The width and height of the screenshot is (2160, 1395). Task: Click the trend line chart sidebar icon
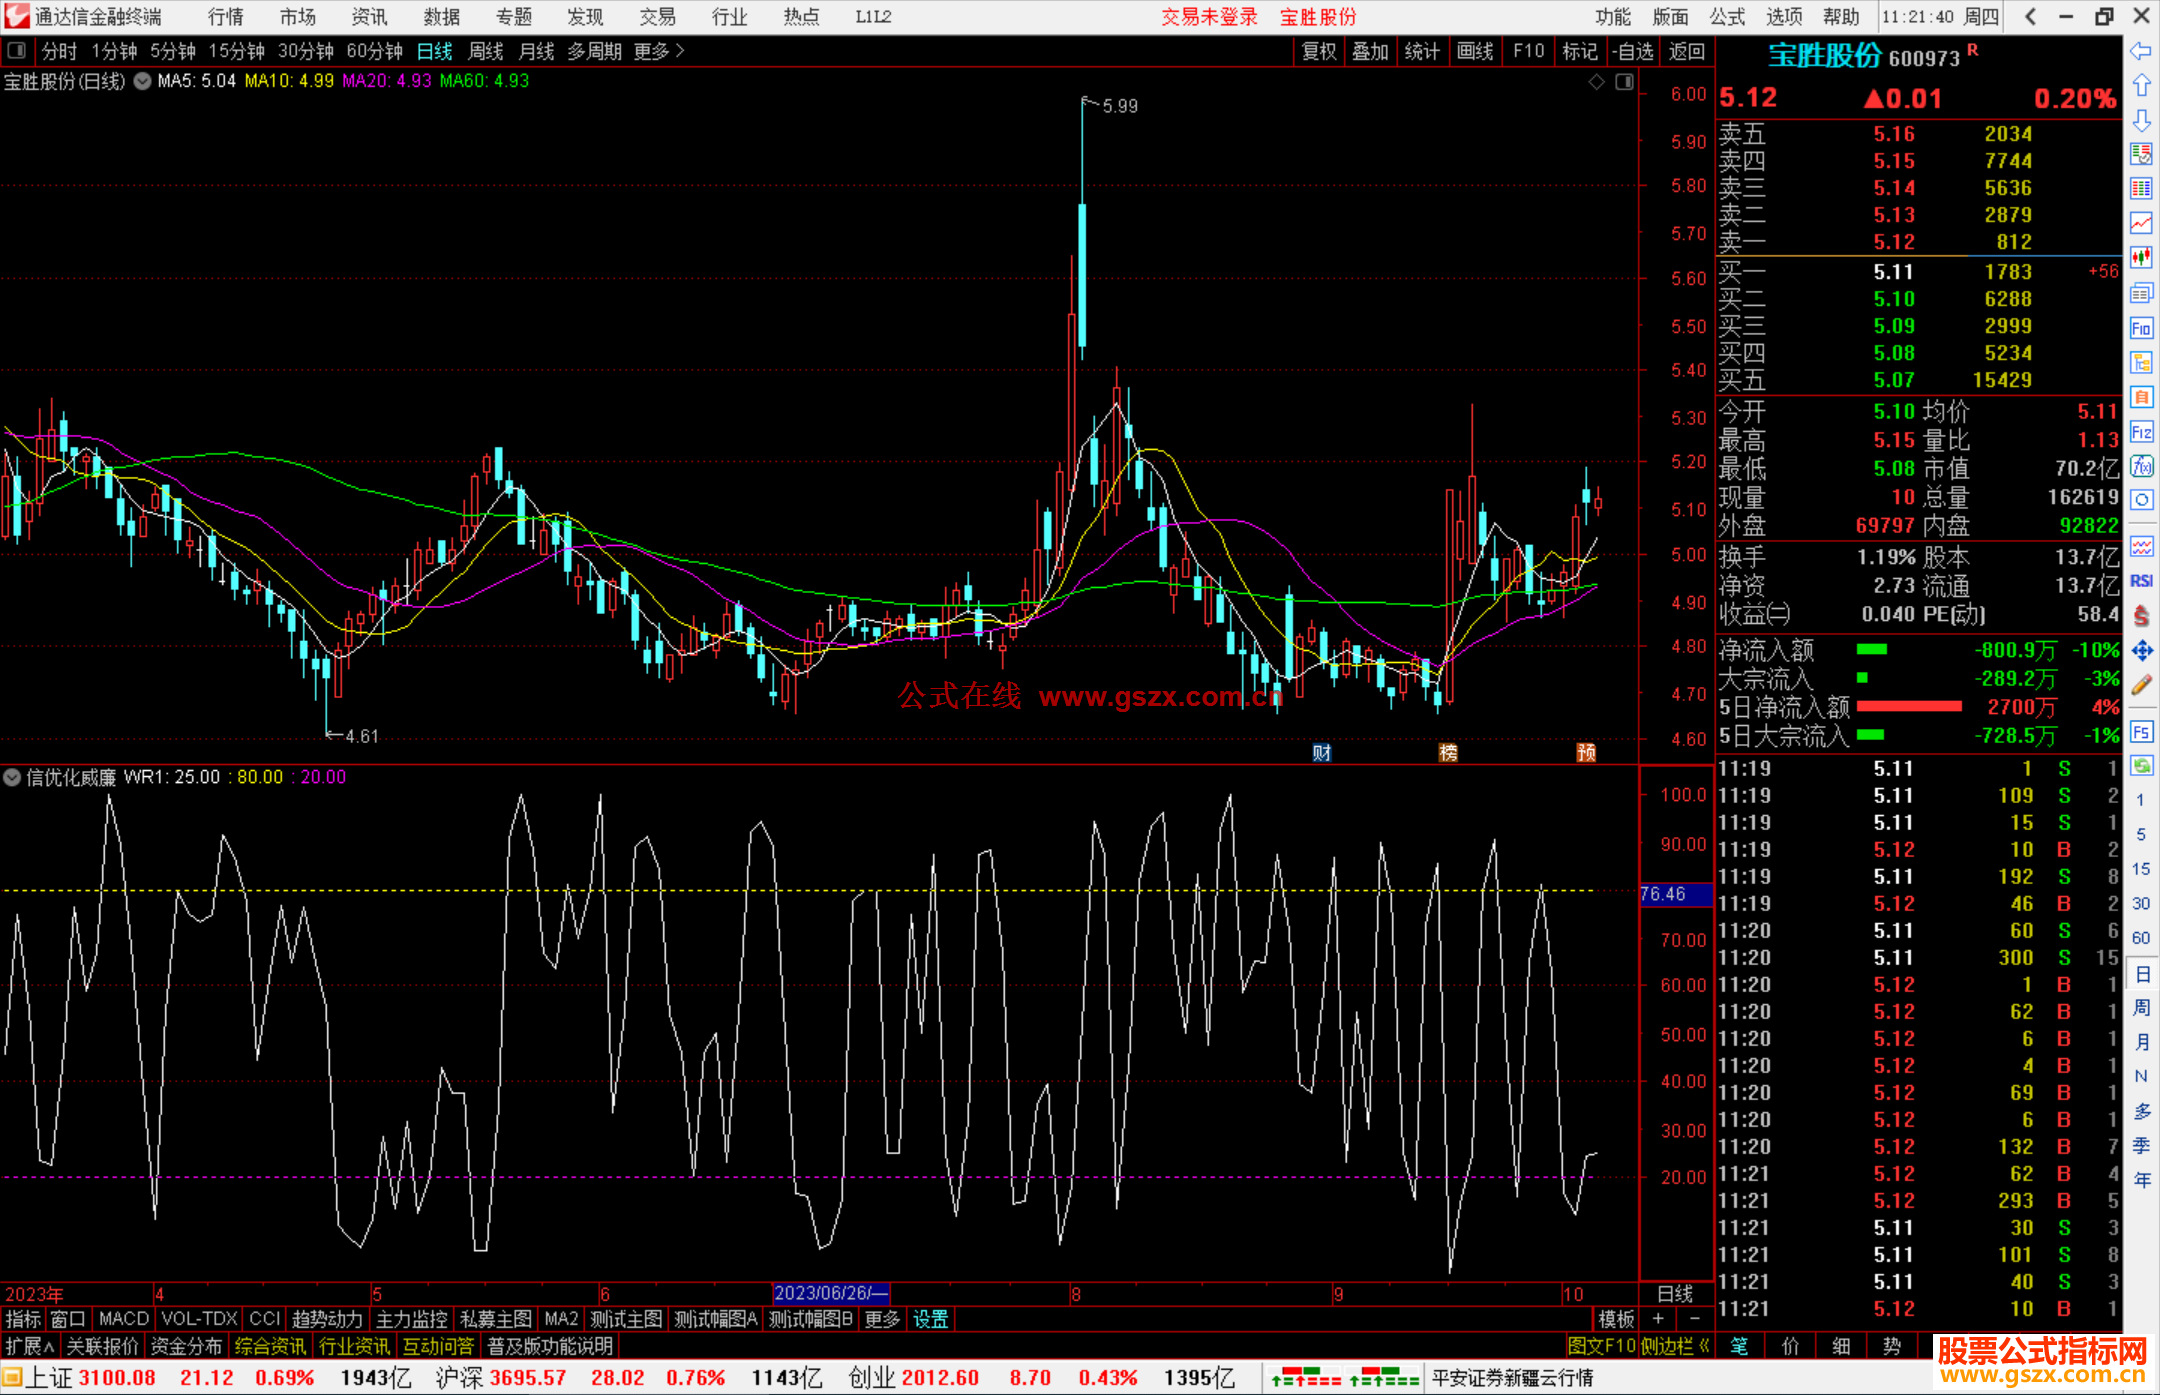2141,223
